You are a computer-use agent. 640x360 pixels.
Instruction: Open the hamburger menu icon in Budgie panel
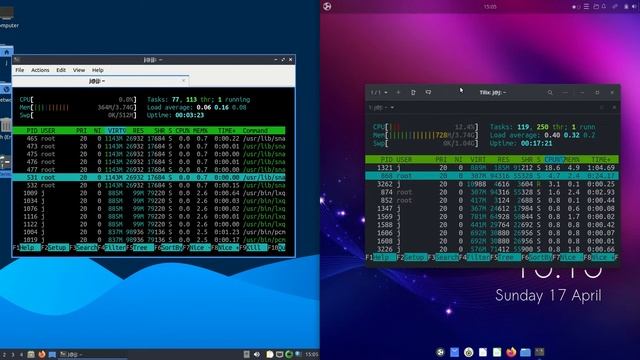coord(586,7)
